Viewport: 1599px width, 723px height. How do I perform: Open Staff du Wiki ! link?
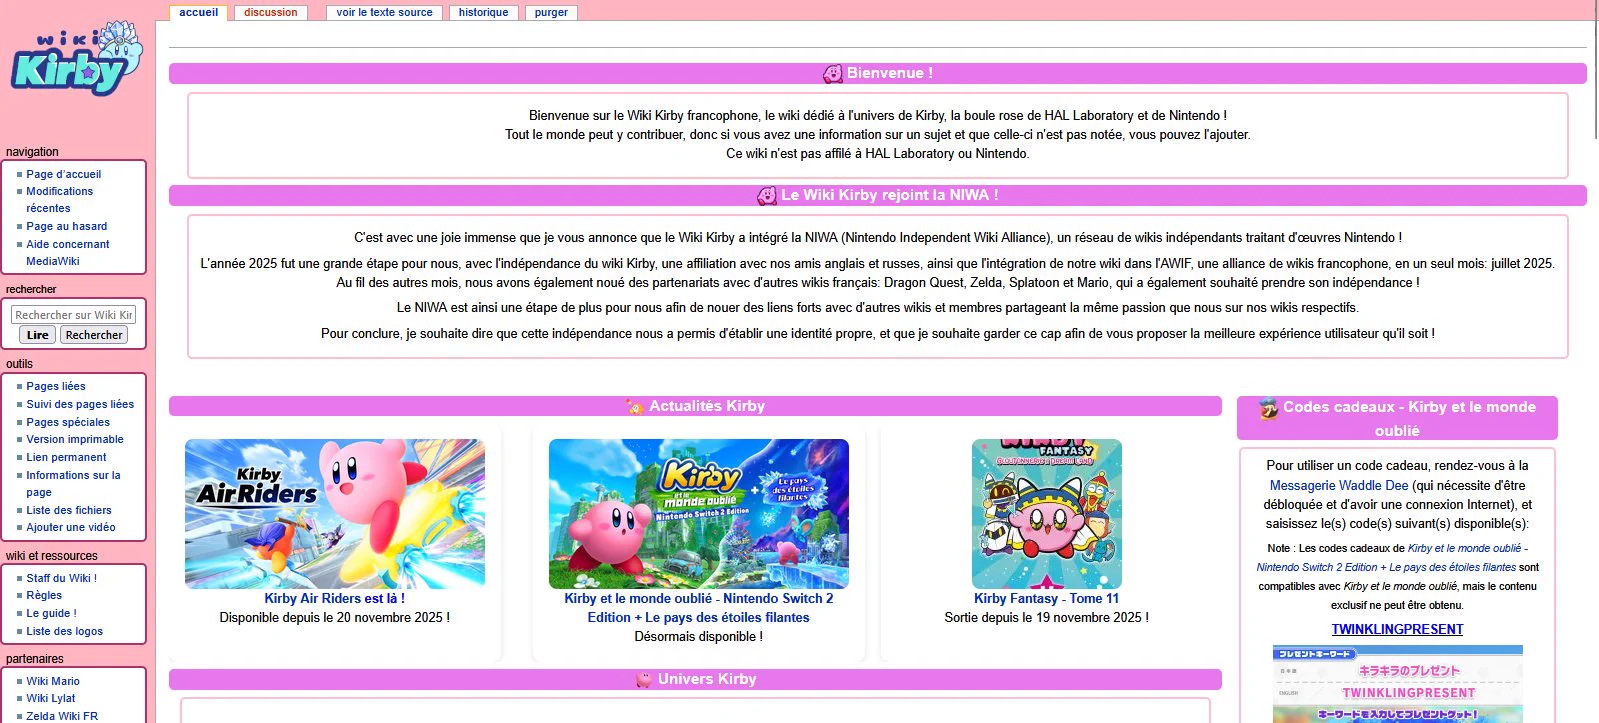pyautogui.click(x=62, y=578)
